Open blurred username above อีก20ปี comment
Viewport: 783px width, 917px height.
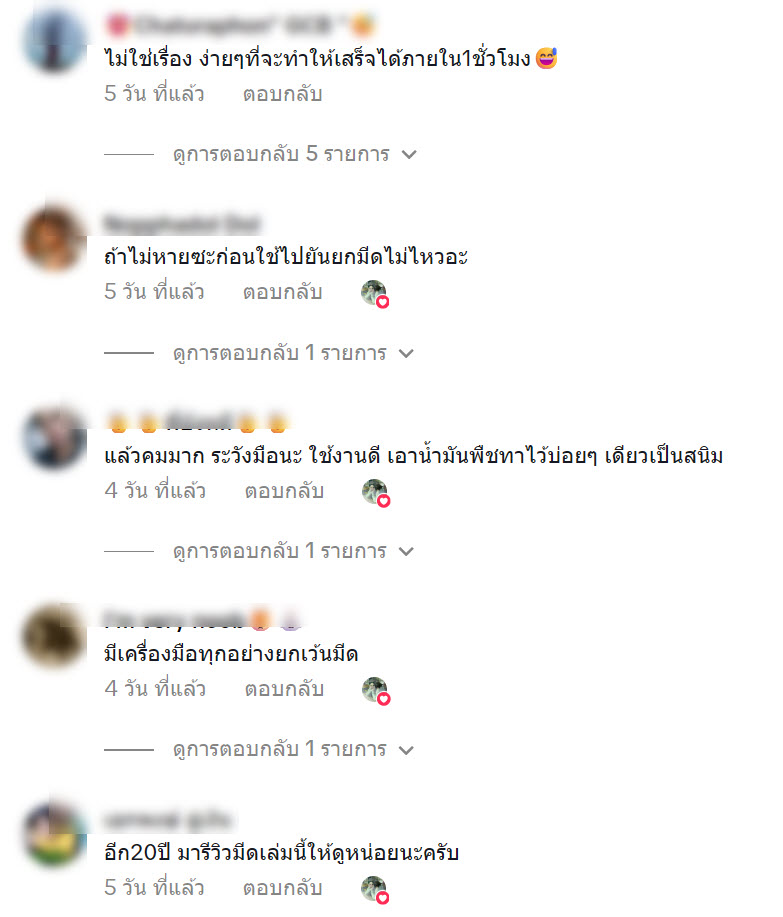tap(168, 821)
